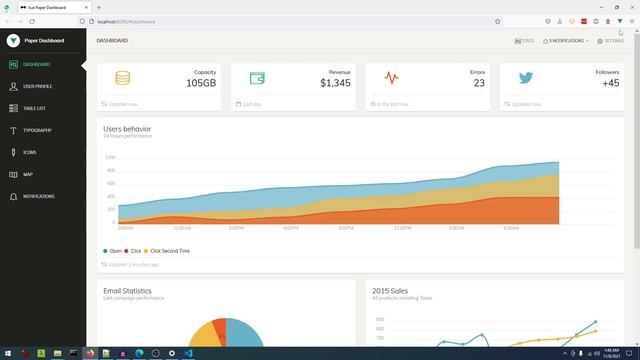Open Settings in the top navbar
Image resolution: width=640 pixels, height=360 pixels.
(611, 41)
